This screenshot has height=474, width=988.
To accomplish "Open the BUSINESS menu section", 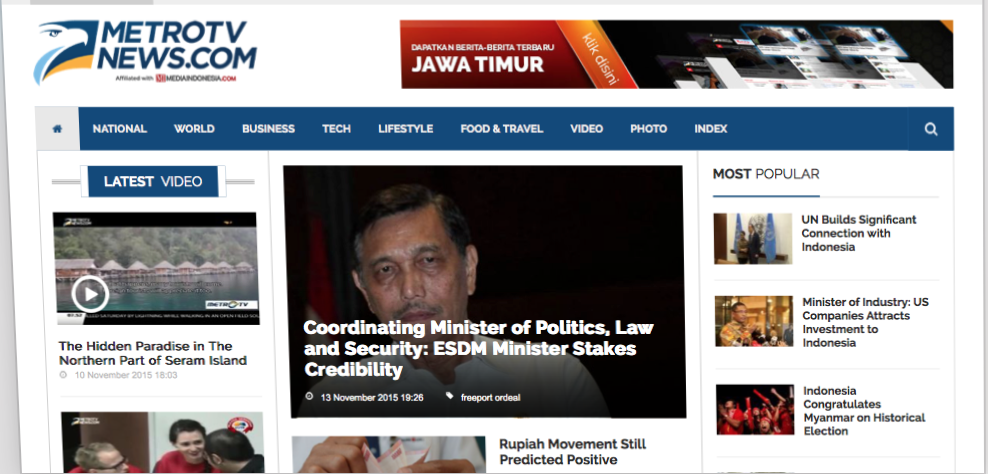I will point(268,129).
